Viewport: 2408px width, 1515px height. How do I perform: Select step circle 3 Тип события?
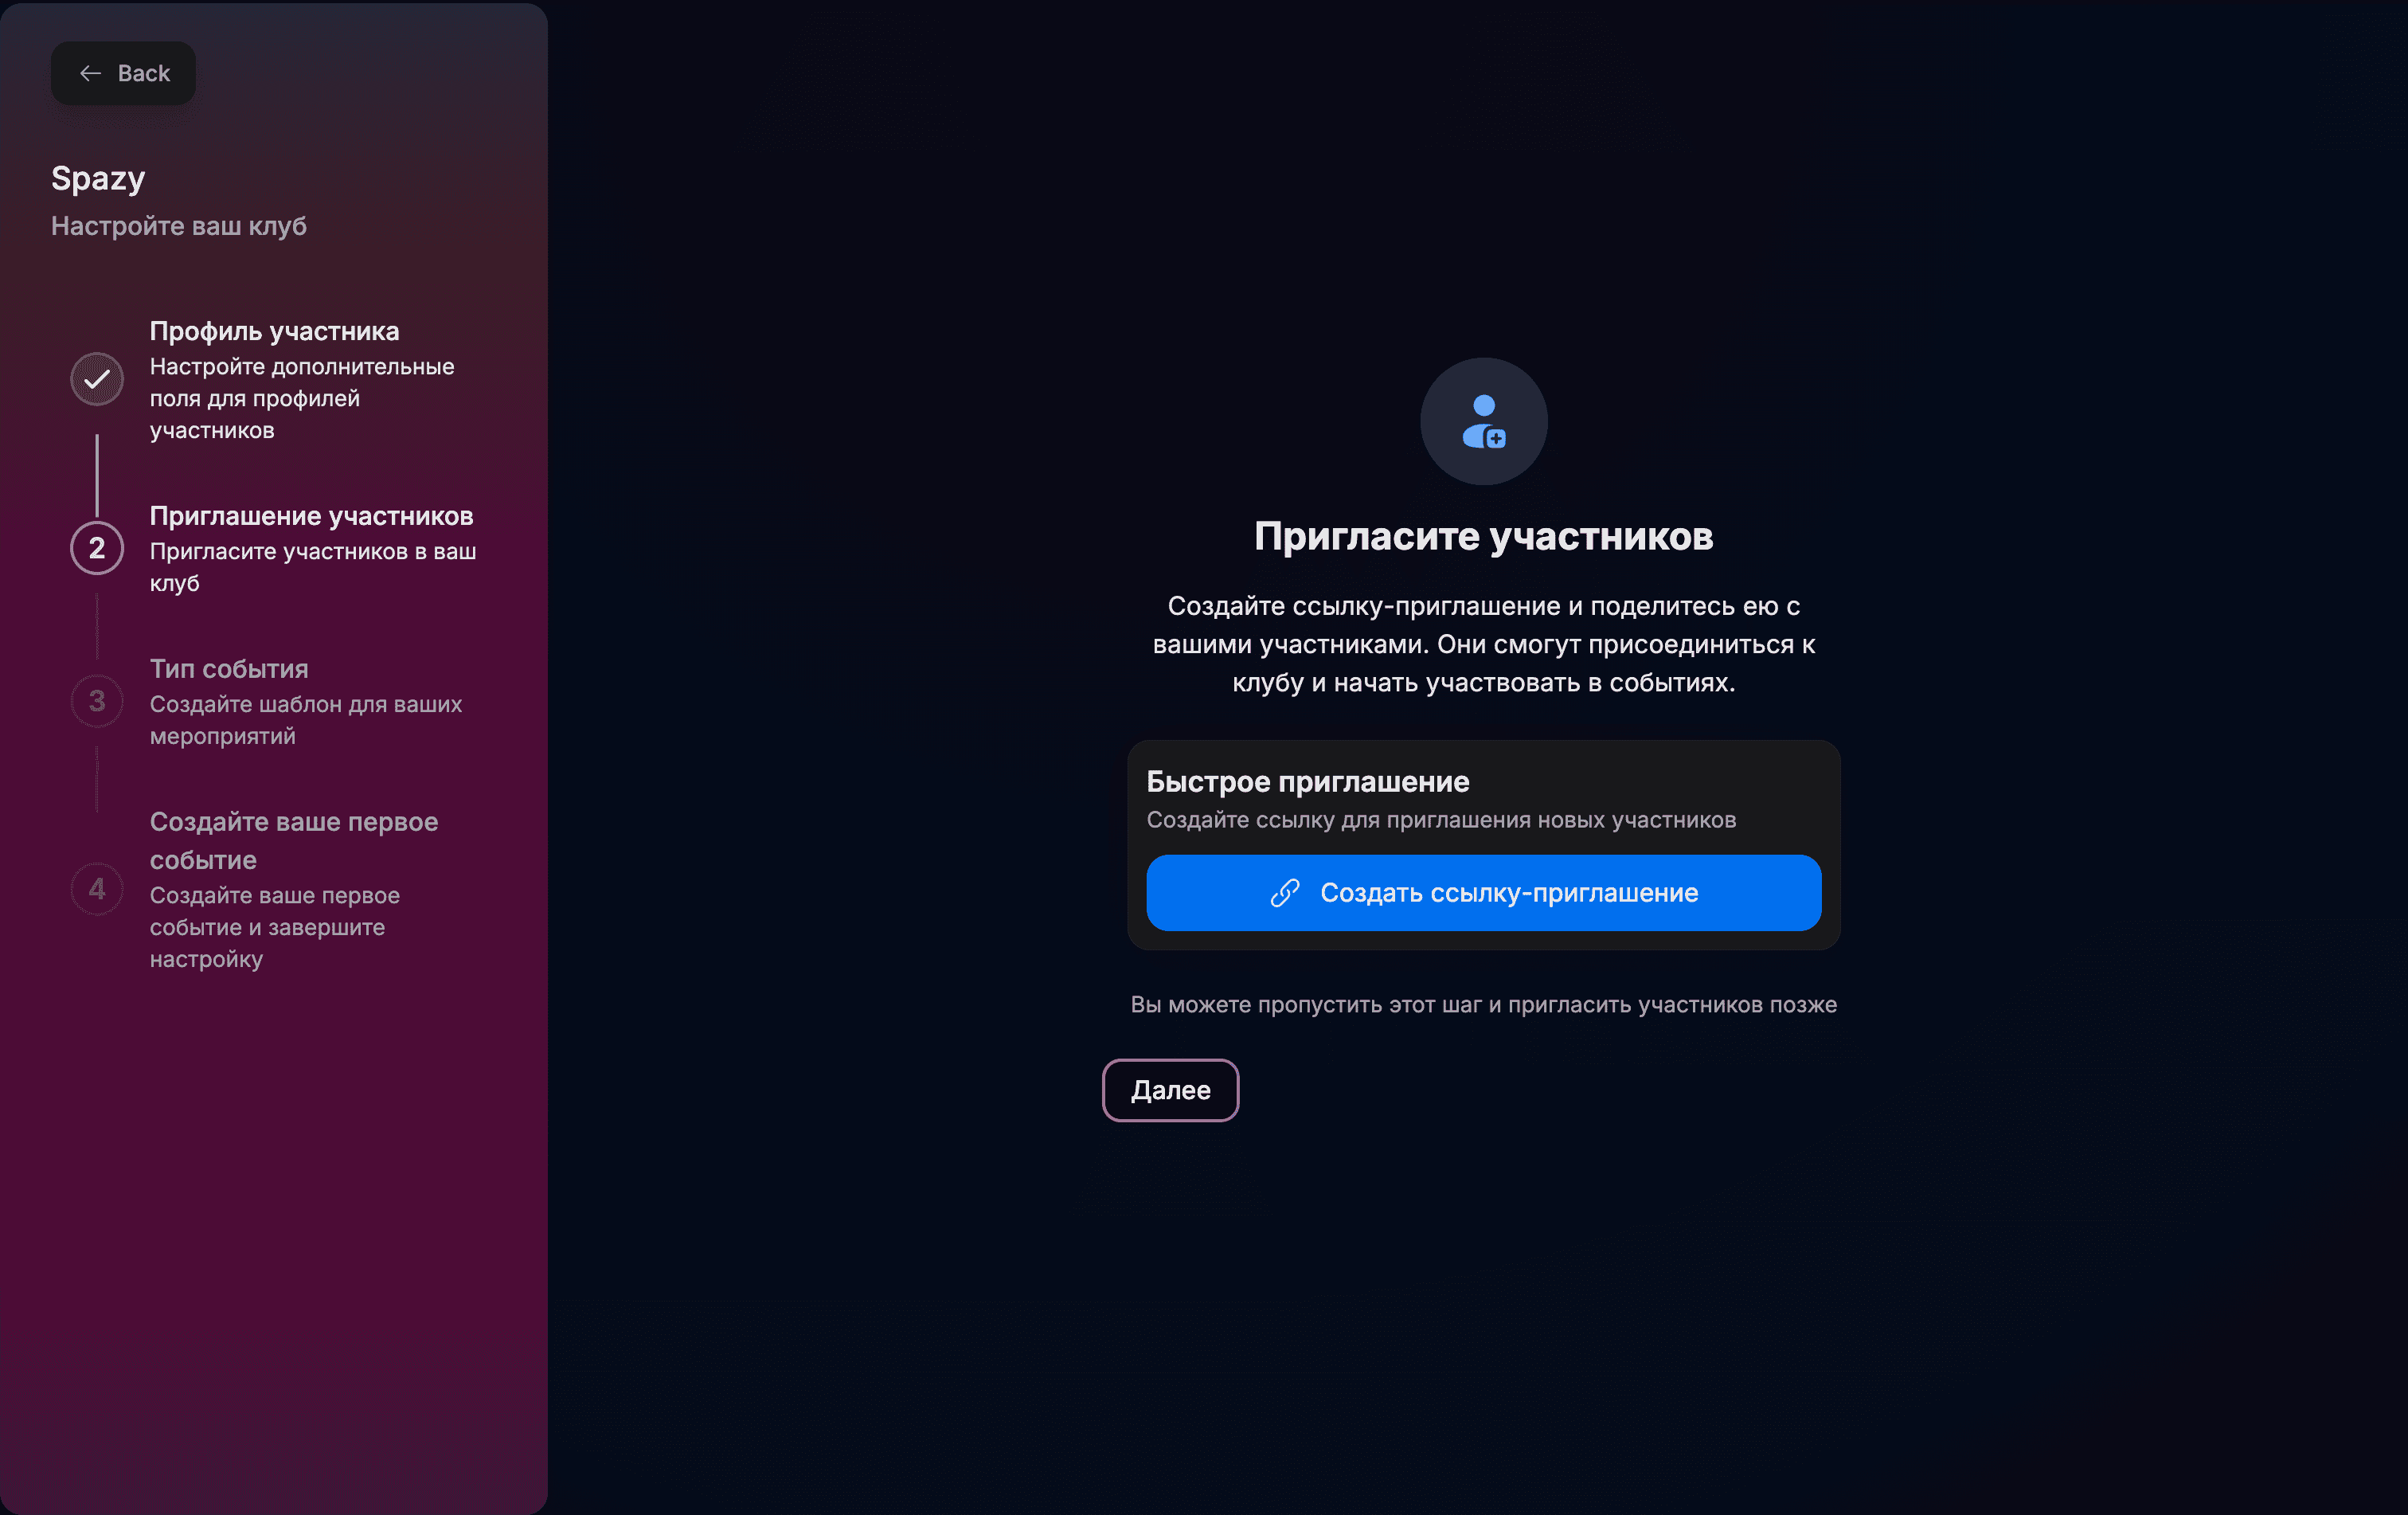96,701
